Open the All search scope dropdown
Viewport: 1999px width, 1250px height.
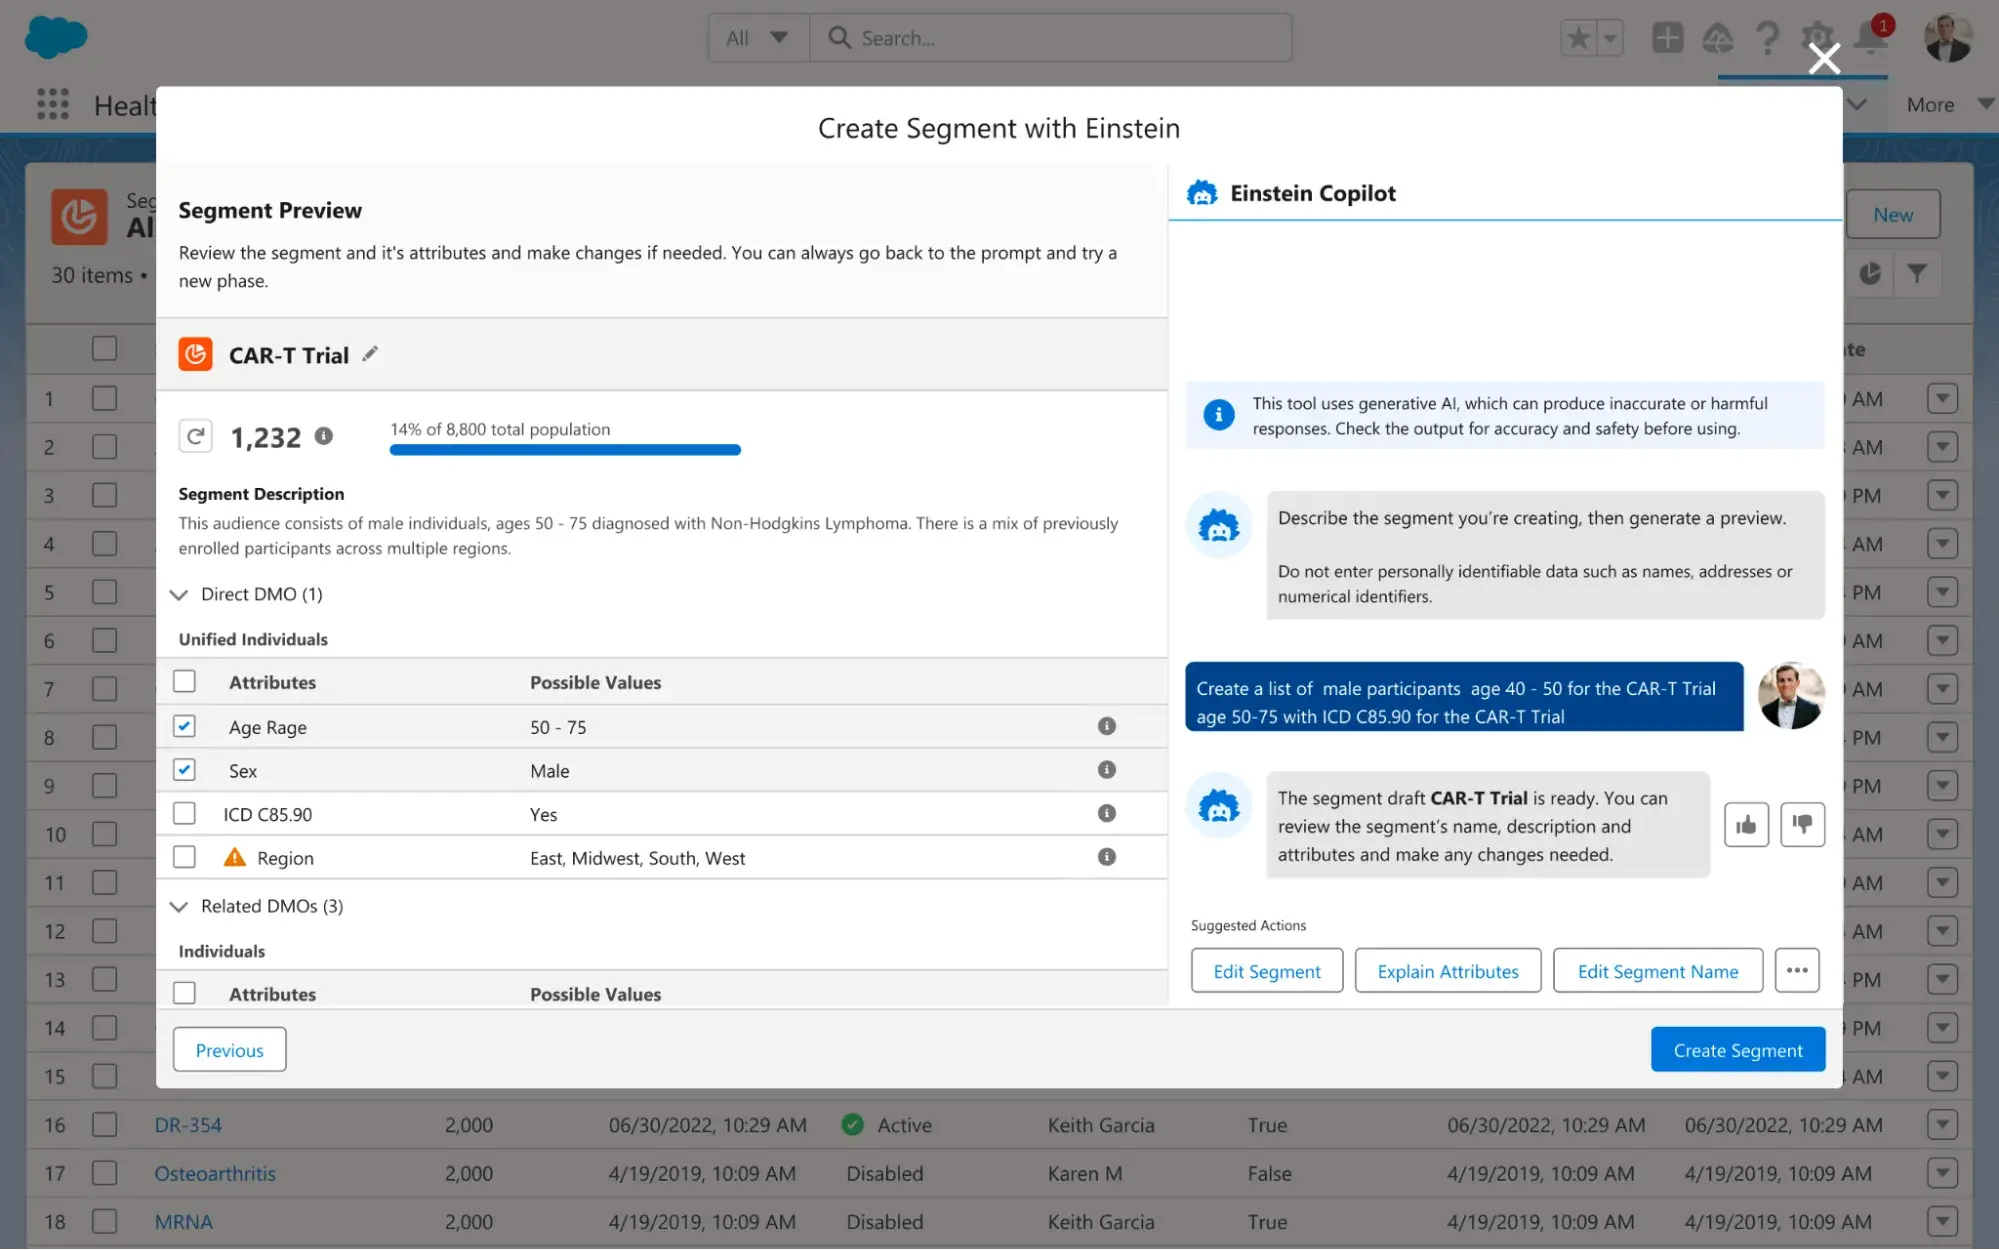click(x=757, y=37)
